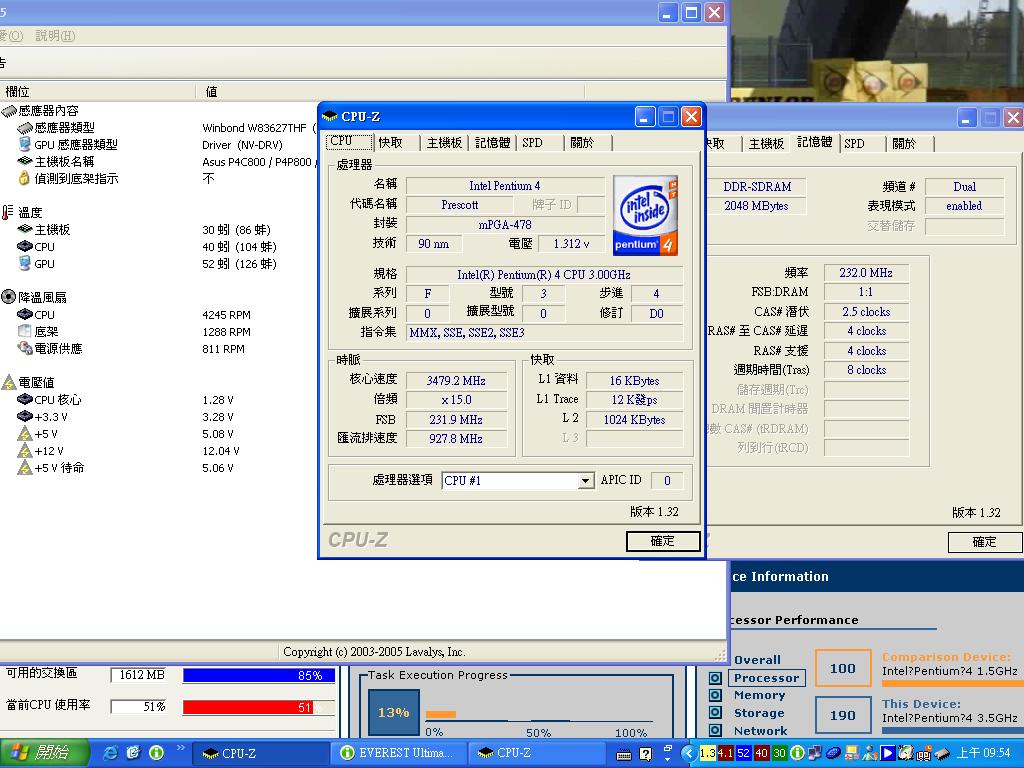This screenshot has height=768, width=1024.
Task: Click the Intel Inside Pentium 4 logo
Action: click(645, 215)
